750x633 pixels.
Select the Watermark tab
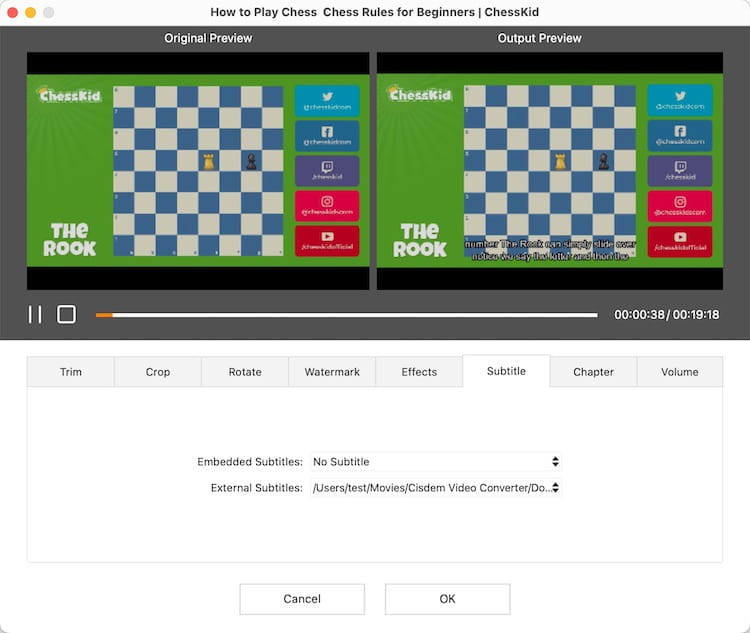pos(332,372)
